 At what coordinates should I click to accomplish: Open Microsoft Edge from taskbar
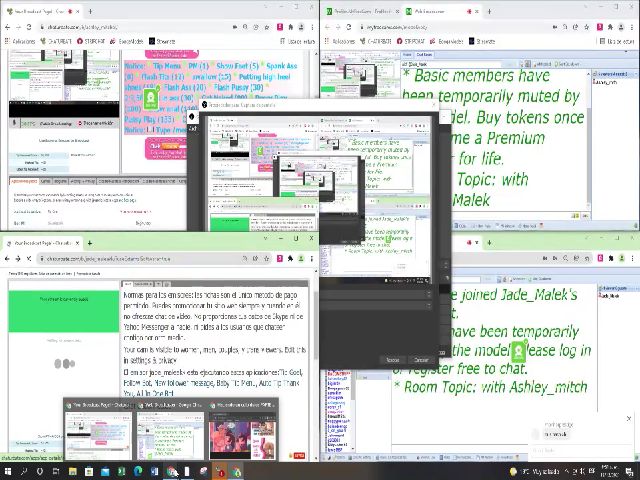click(x=138, y=472)
